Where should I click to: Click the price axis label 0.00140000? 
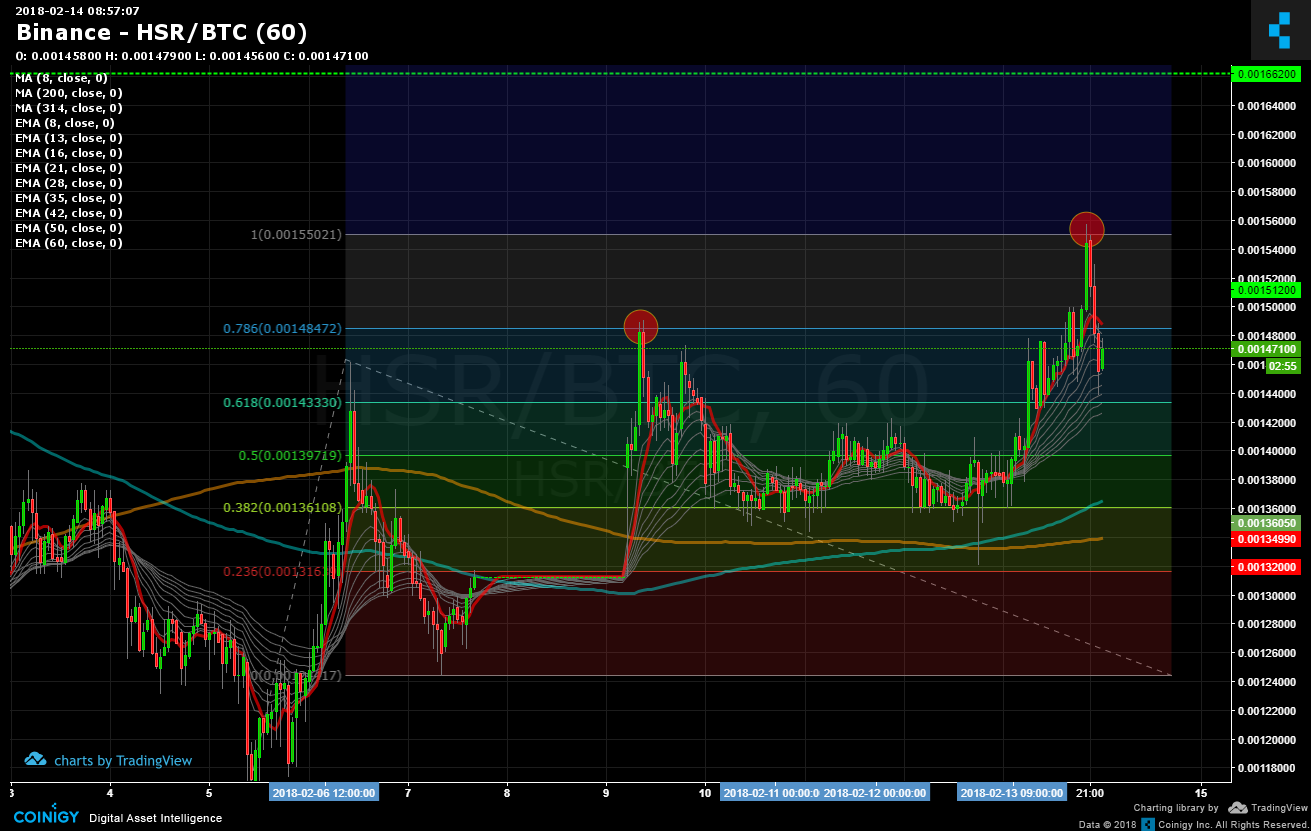pyautogui.click(x=1267, y=452)
